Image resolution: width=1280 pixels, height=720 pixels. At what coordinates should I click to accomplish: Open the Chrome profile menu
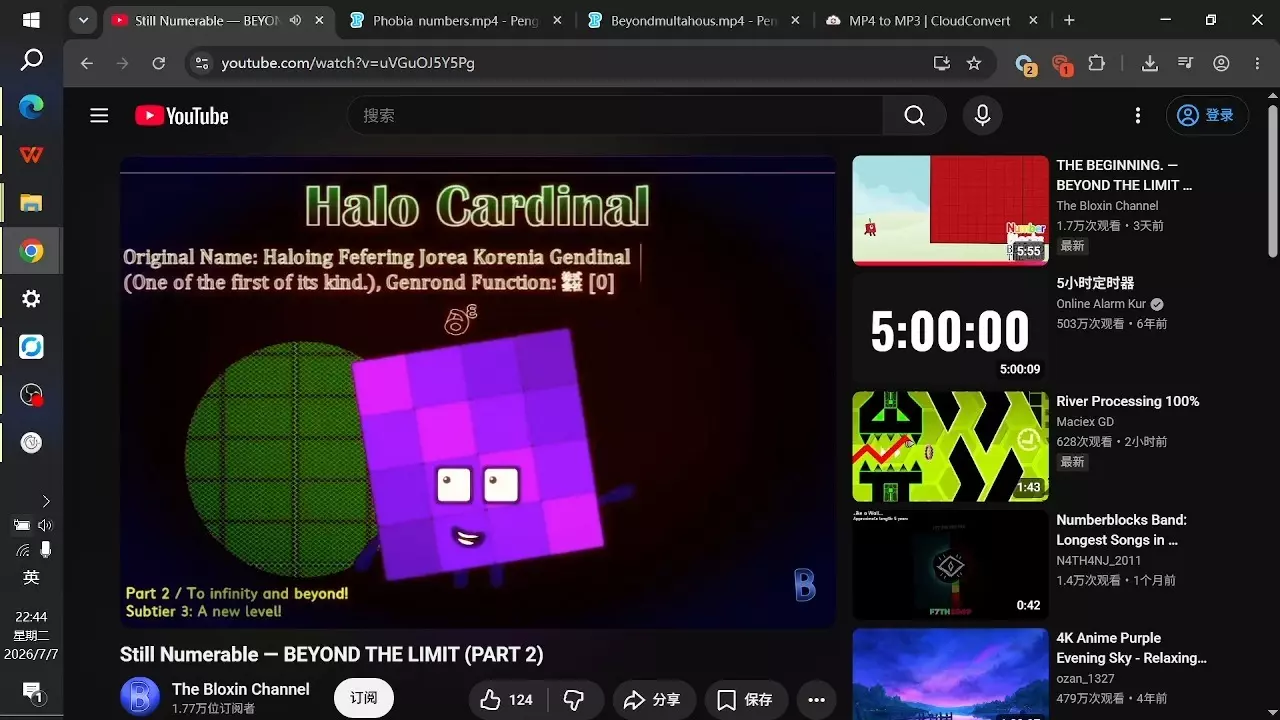tap(1221, 63)
